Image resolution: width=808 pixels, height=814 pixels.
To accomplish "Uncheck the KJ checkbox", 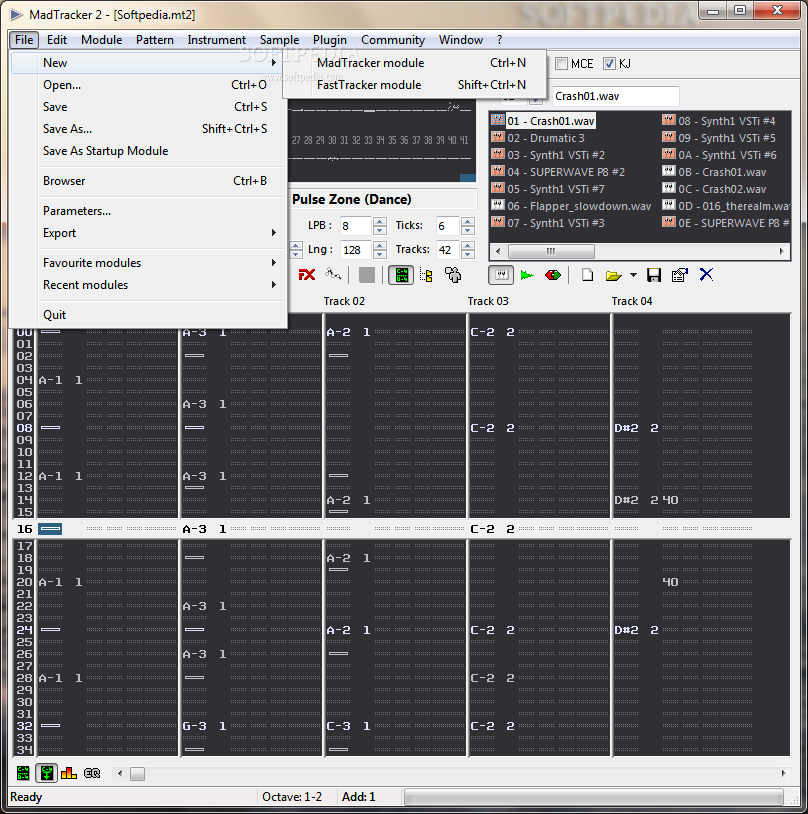I will (609, 63).
